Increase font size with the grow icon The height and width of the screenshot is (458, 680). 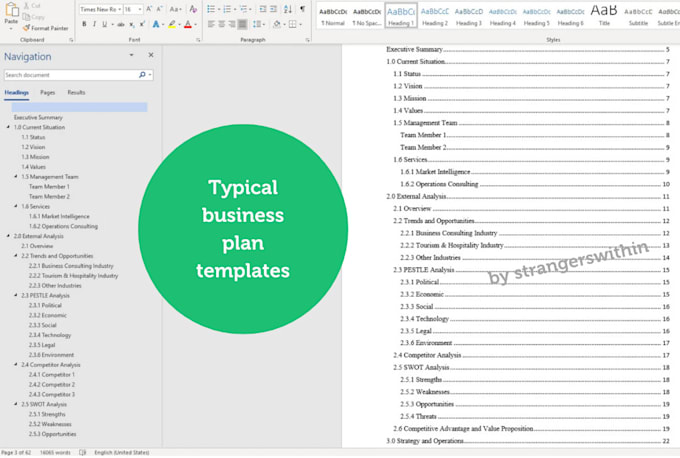coord(149,9)
